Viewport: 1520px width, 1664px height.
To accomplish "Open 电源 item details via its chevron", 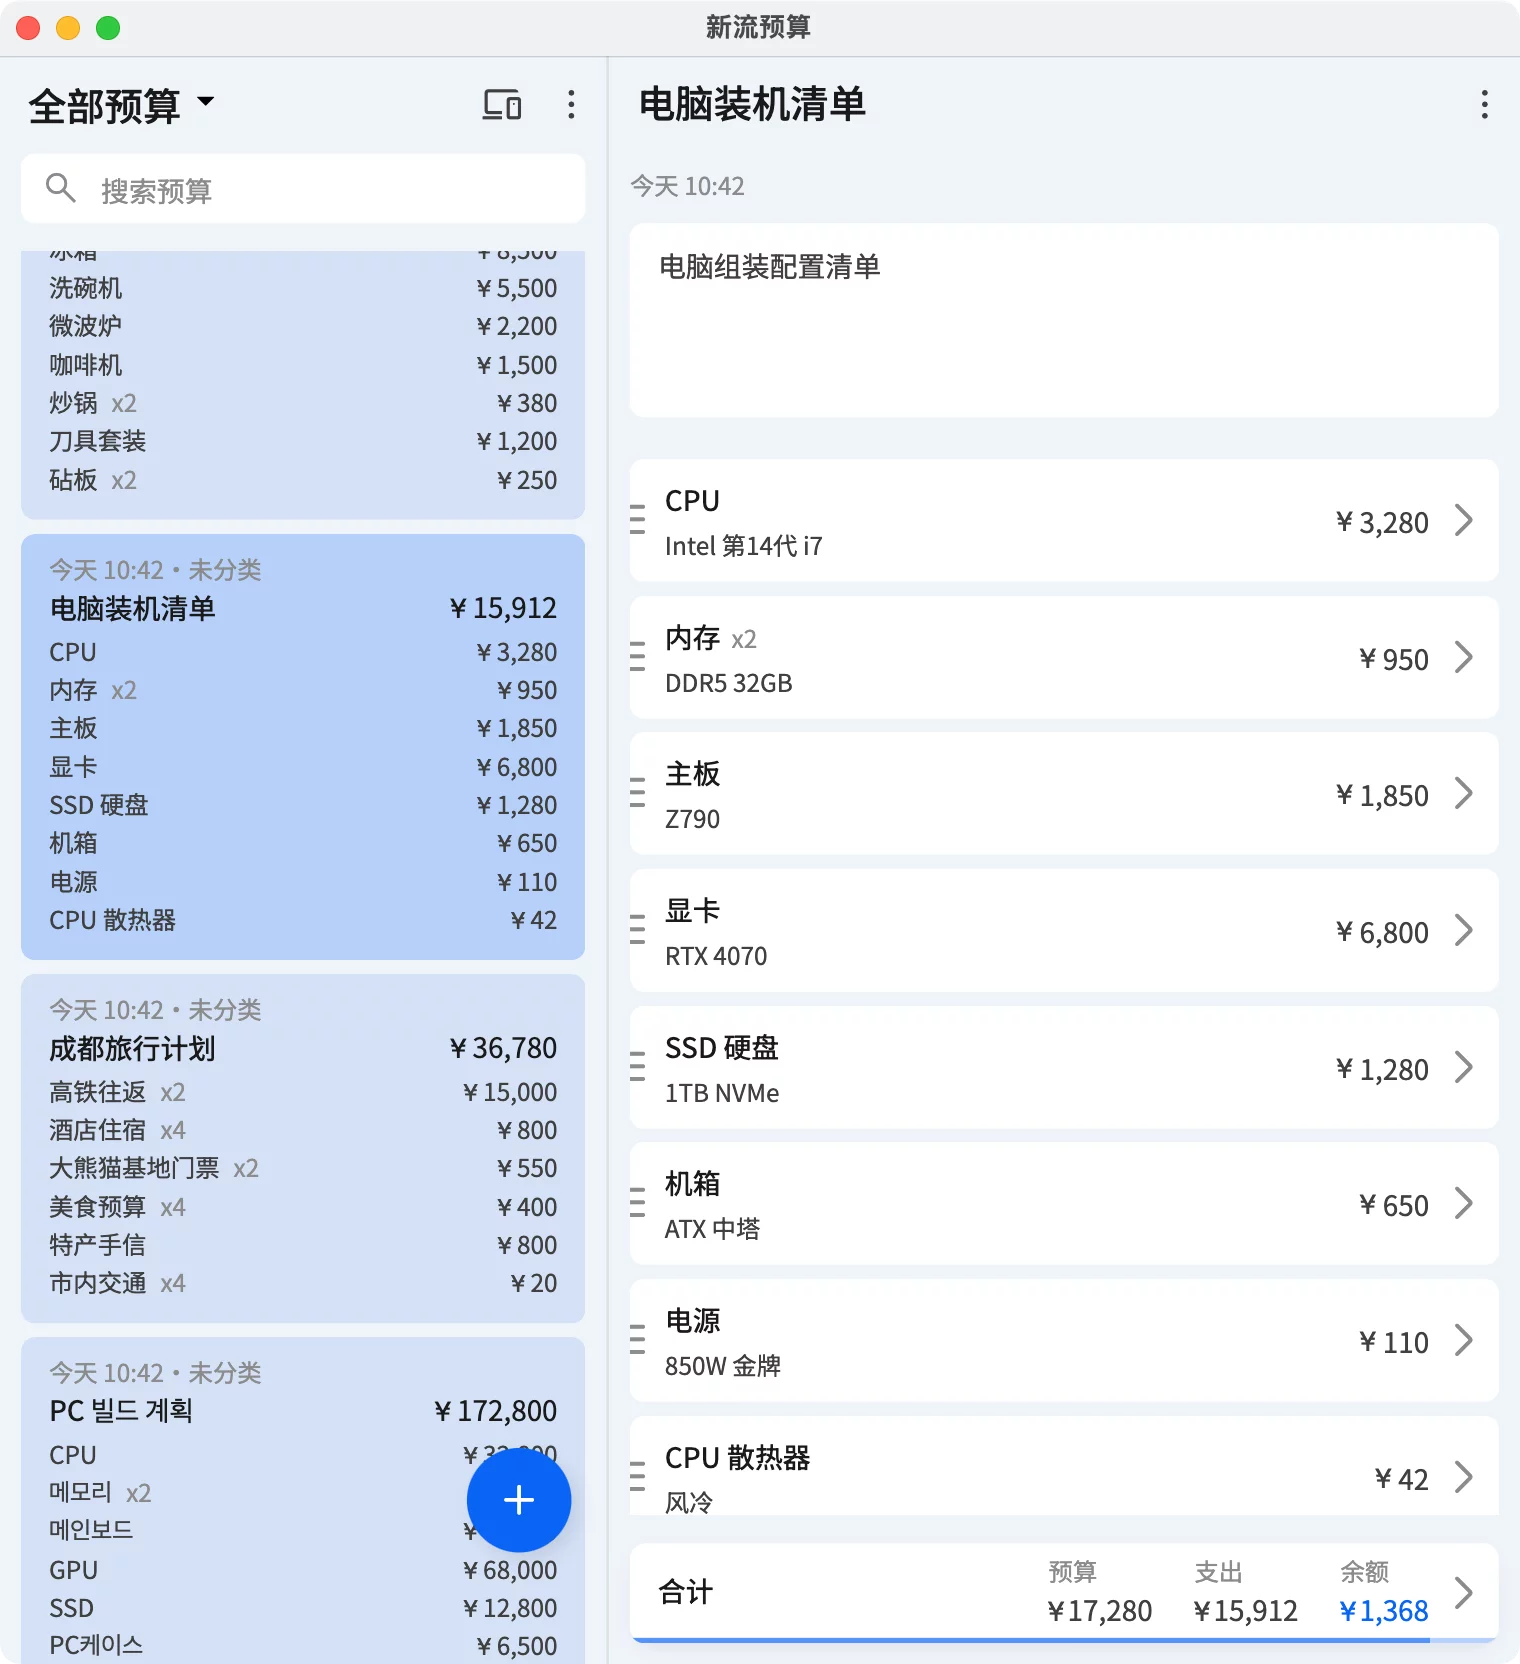I will pos(1464,1340).
